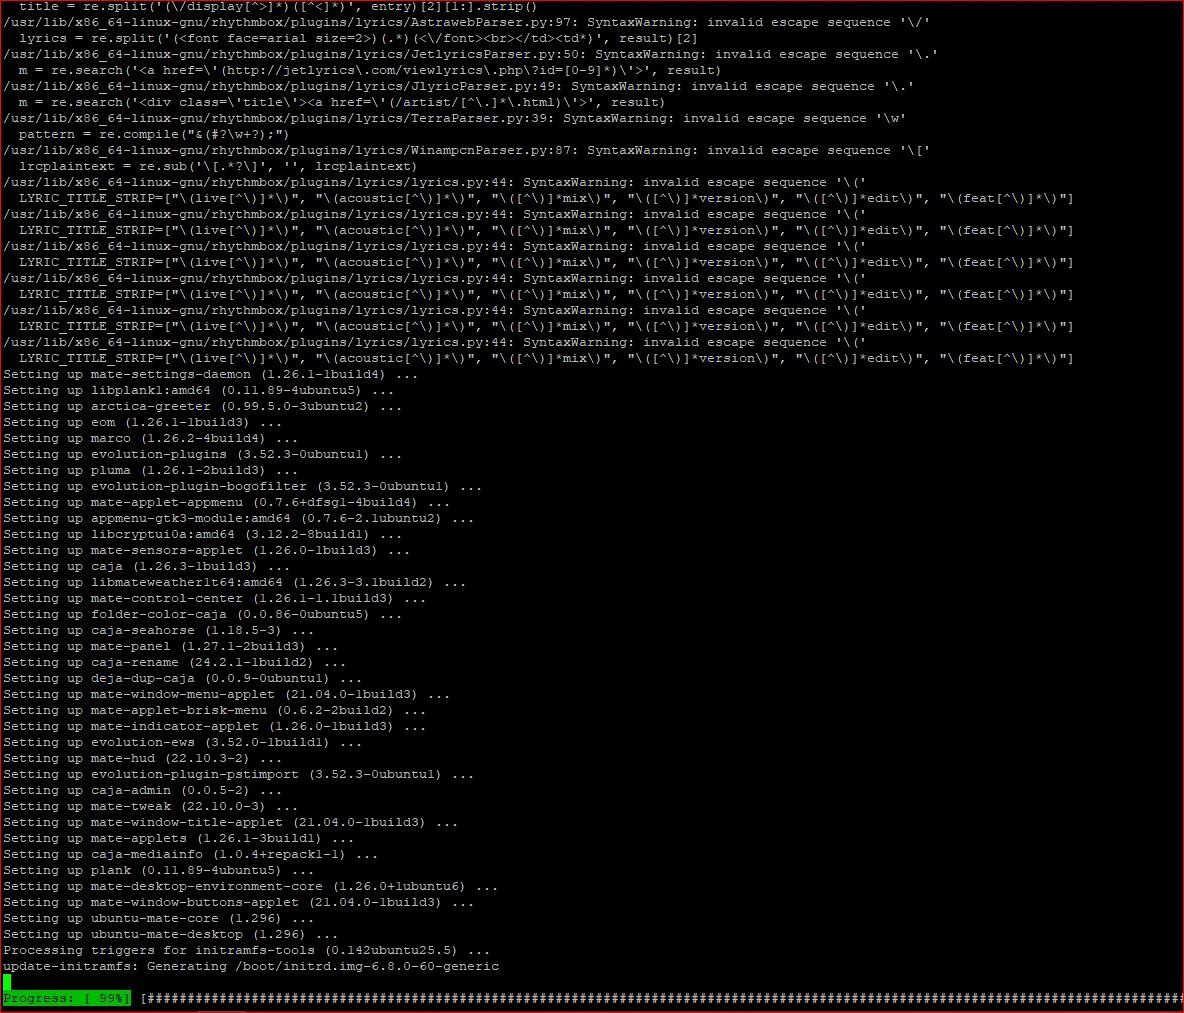
Task: Click the TerraParser.py:39 SyntaxWarning line
Action: 455,119
